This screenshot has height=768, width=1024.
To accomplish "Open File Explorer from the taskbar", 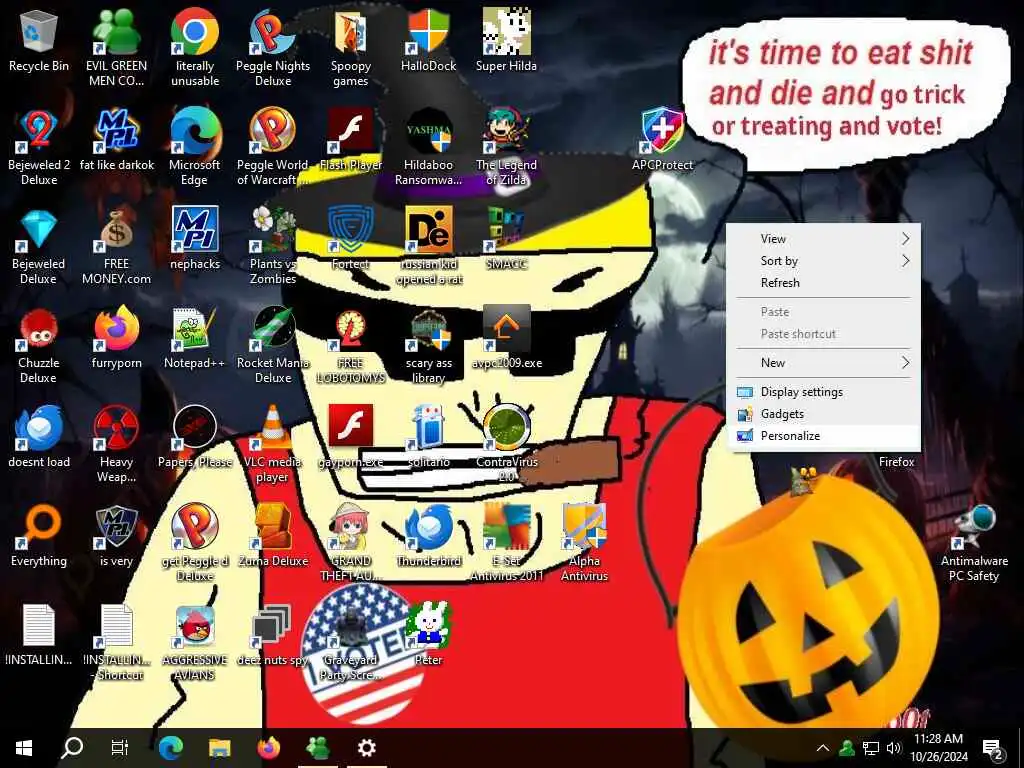I will click(x=219, y=748).
